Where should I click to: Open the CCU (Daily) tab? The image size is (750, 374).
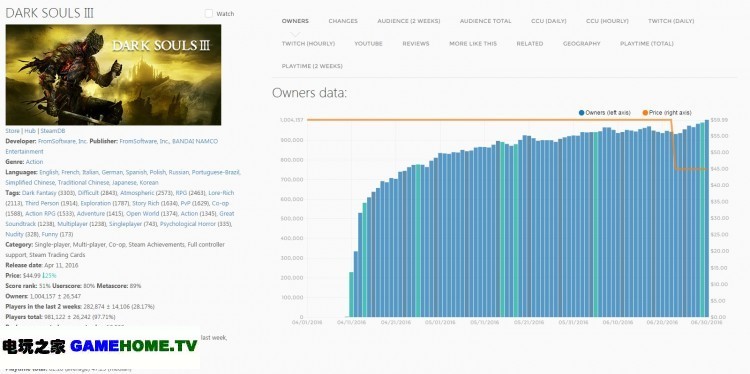[549, 21]
